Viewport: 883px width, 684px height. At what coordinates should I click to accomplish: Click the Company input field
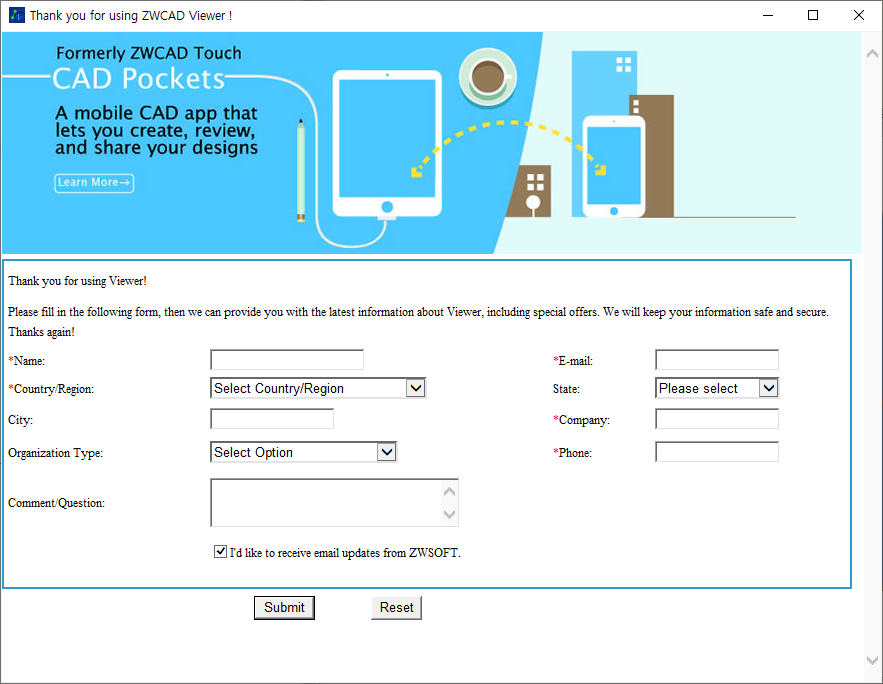click(x=716, y=419)
